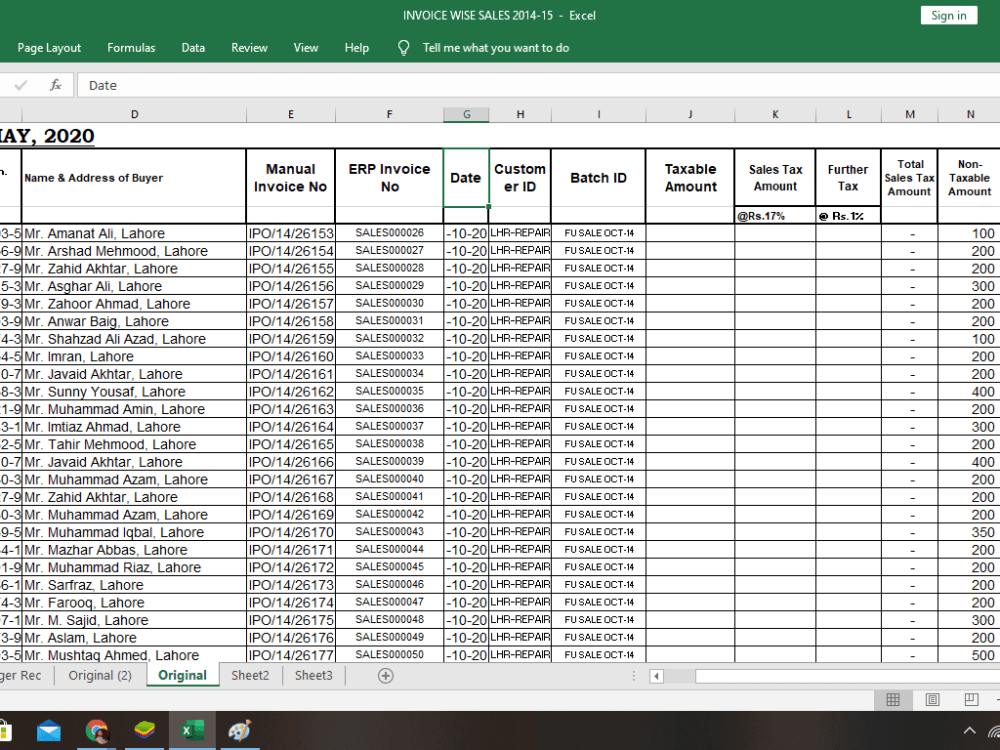Select column G header
Image resolution: width=1000 pixels, height=750 pixels.
click(x=466, y=114)
